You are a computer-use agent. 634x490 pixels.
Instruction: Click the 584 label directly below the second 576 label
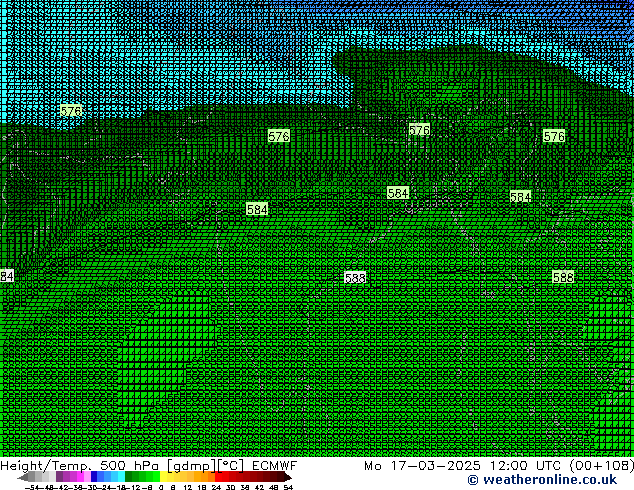click(x=257, y=209)
